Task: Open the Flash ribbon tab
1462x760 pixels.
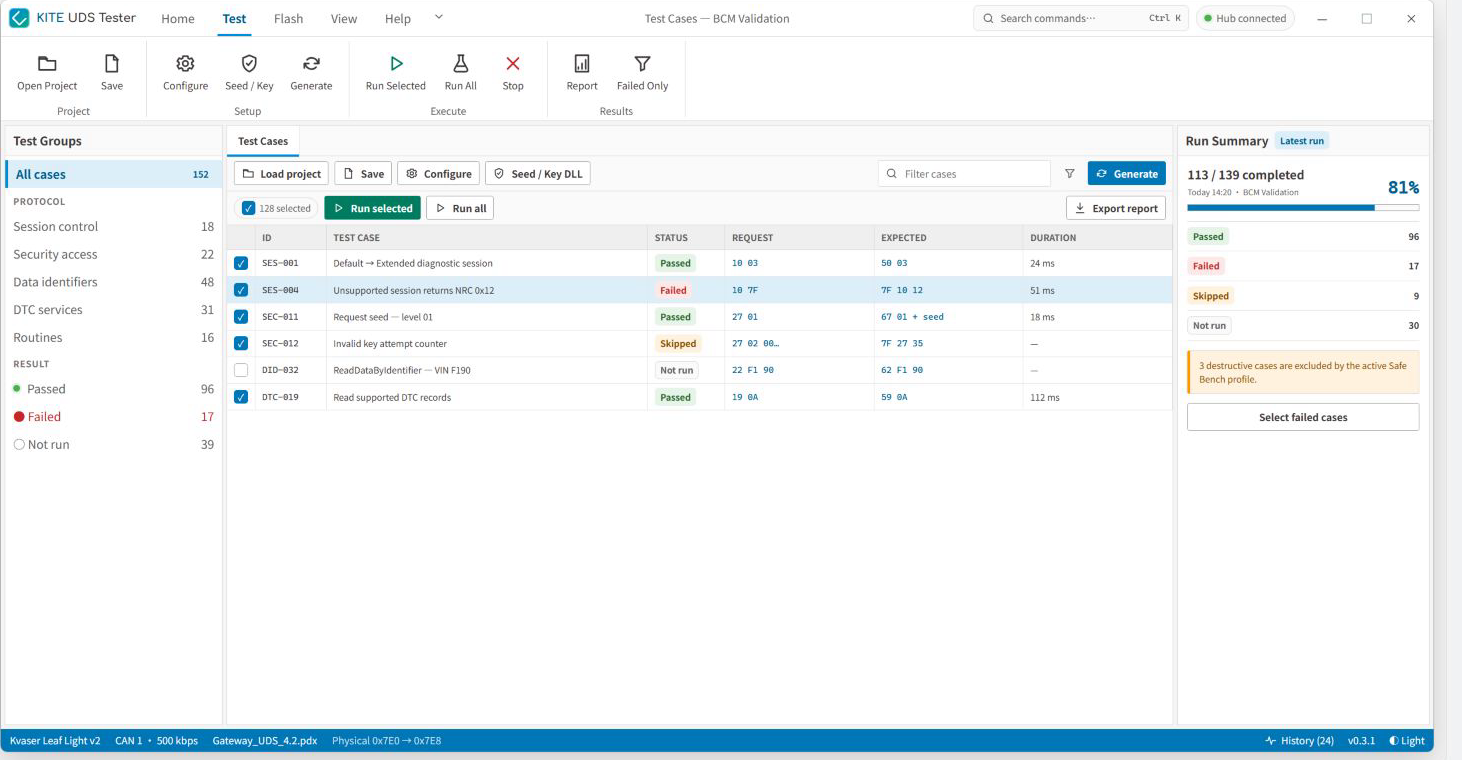Action: pyautogui.click(x=288, y=19)
